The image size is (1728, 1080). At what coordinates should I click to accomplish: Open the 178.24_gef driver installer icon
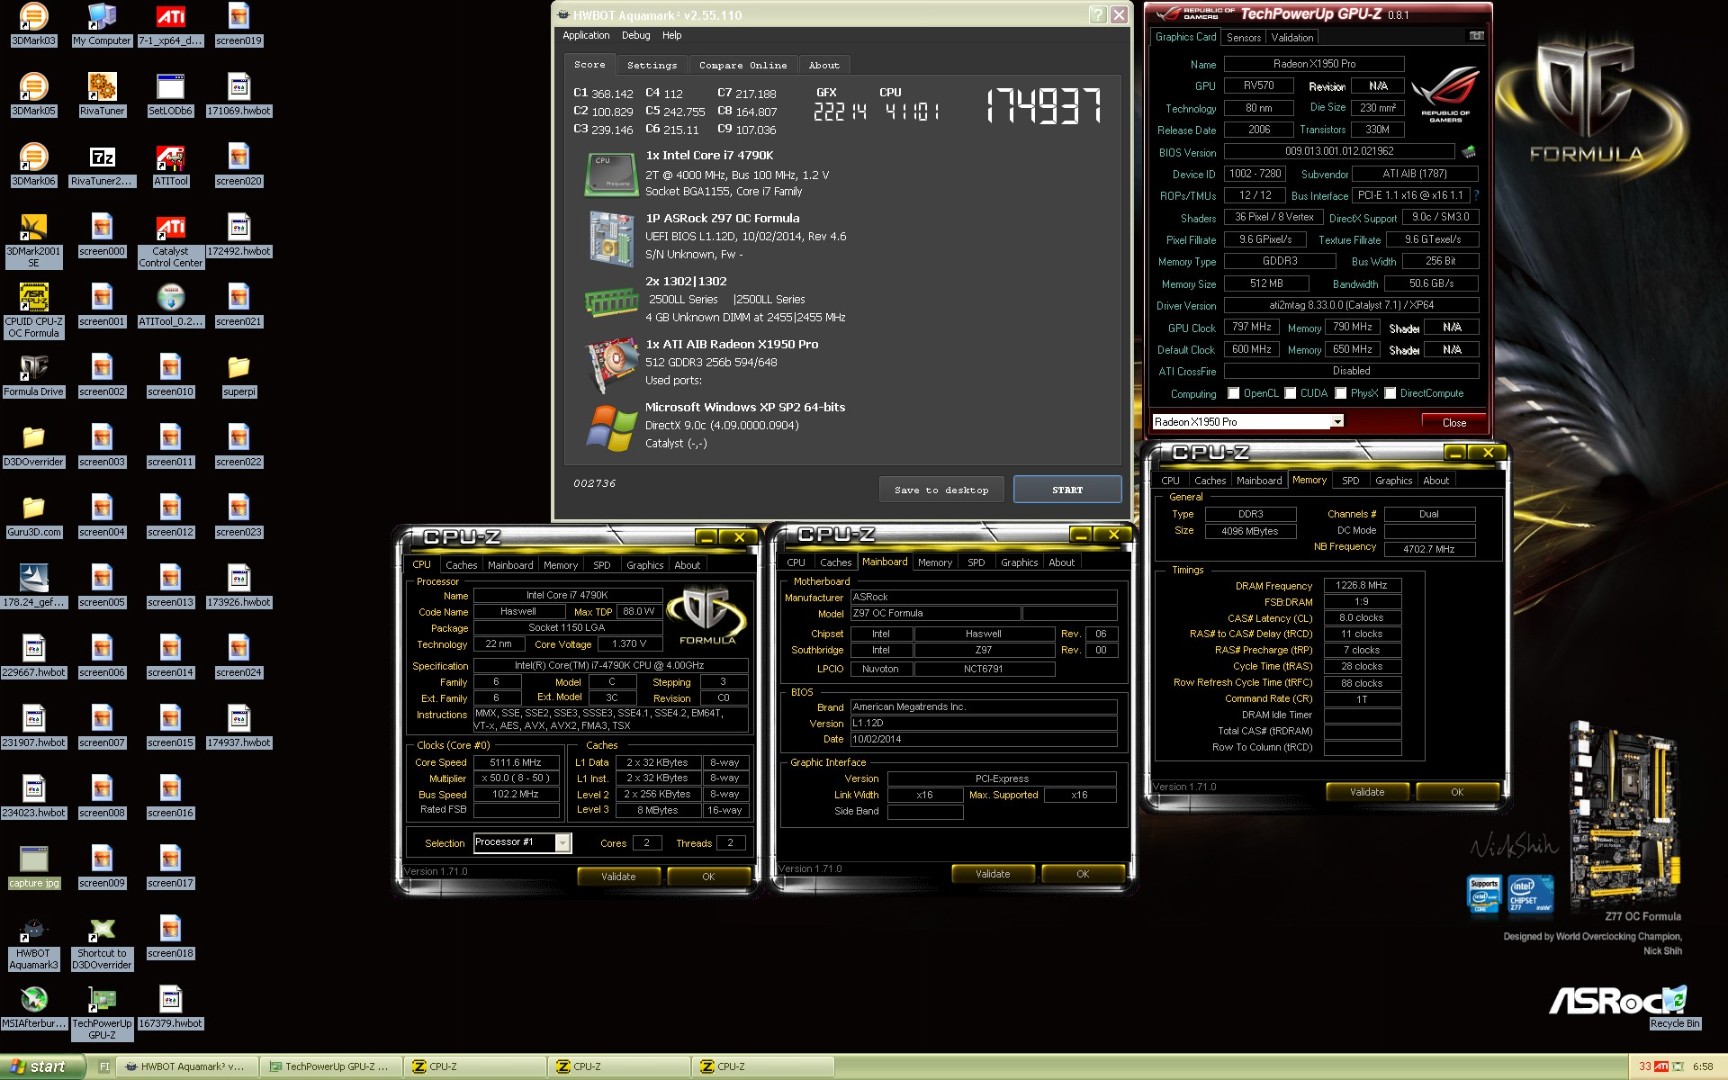click(x=34, y=586)
